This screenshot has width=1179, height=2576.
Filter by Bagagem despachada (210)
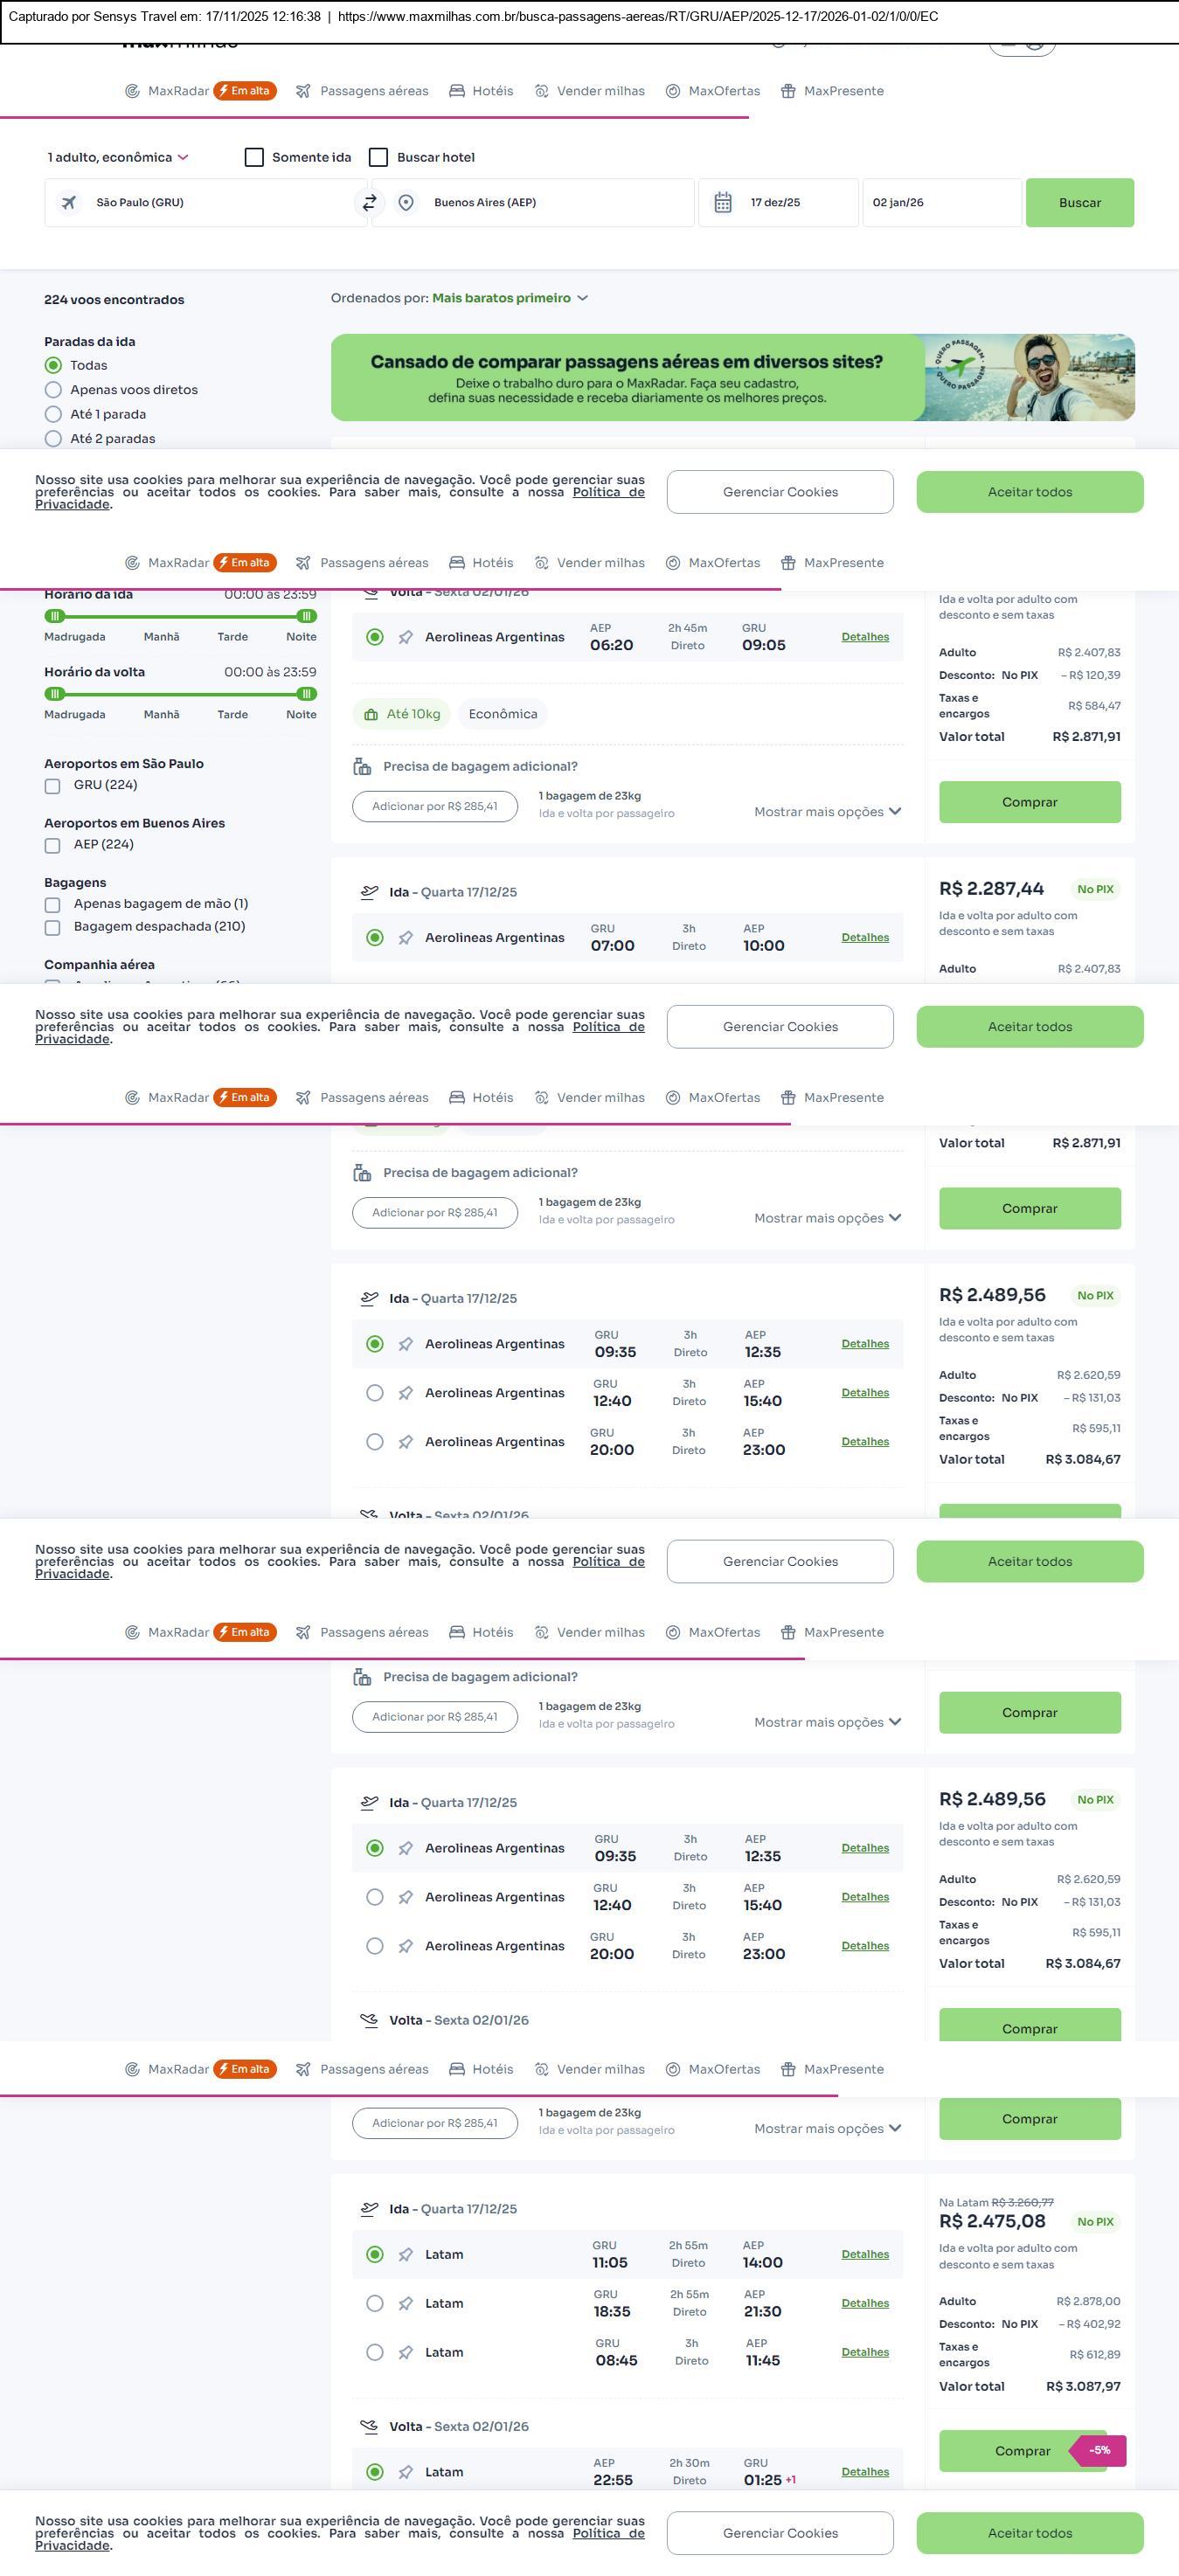tap(53, 928)
